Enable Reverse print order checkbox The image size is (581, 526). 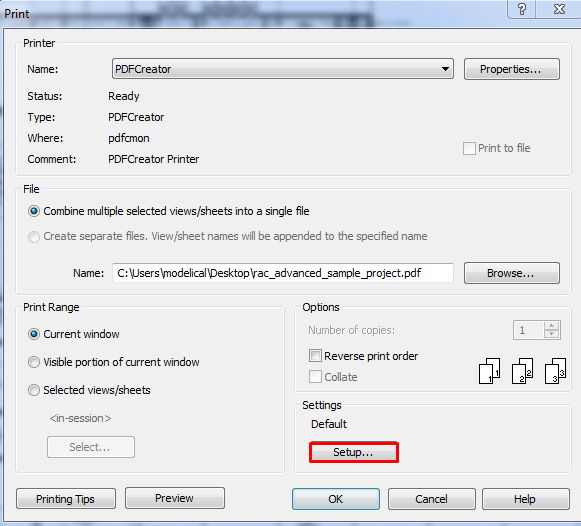point(315,356)
